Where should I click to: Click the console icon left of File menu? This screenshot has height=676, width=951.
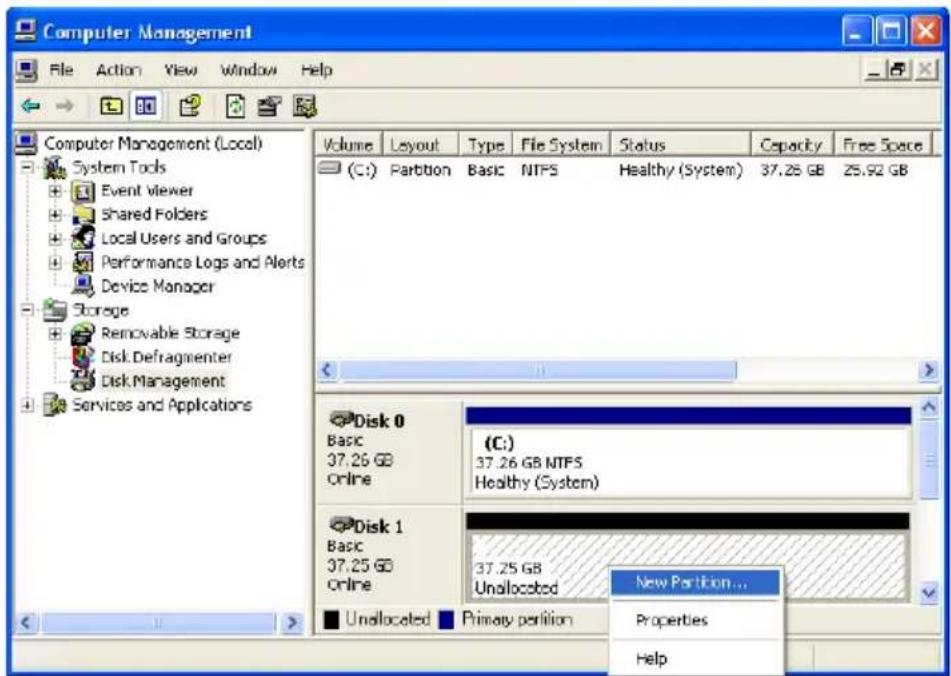click(26, 70)
